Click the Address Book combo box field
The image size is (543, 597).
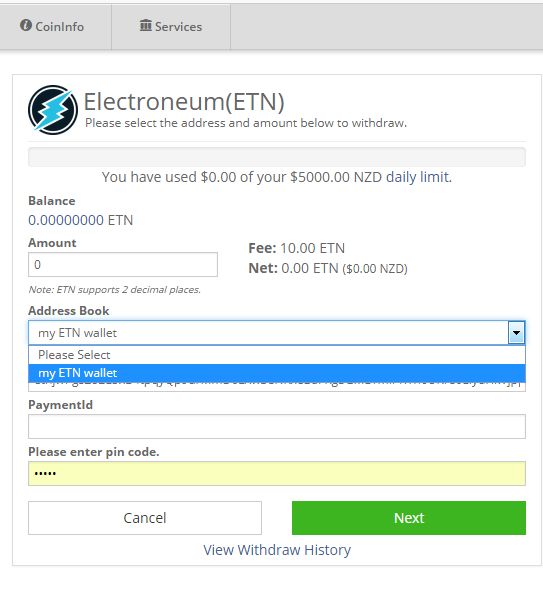[277, 333]
